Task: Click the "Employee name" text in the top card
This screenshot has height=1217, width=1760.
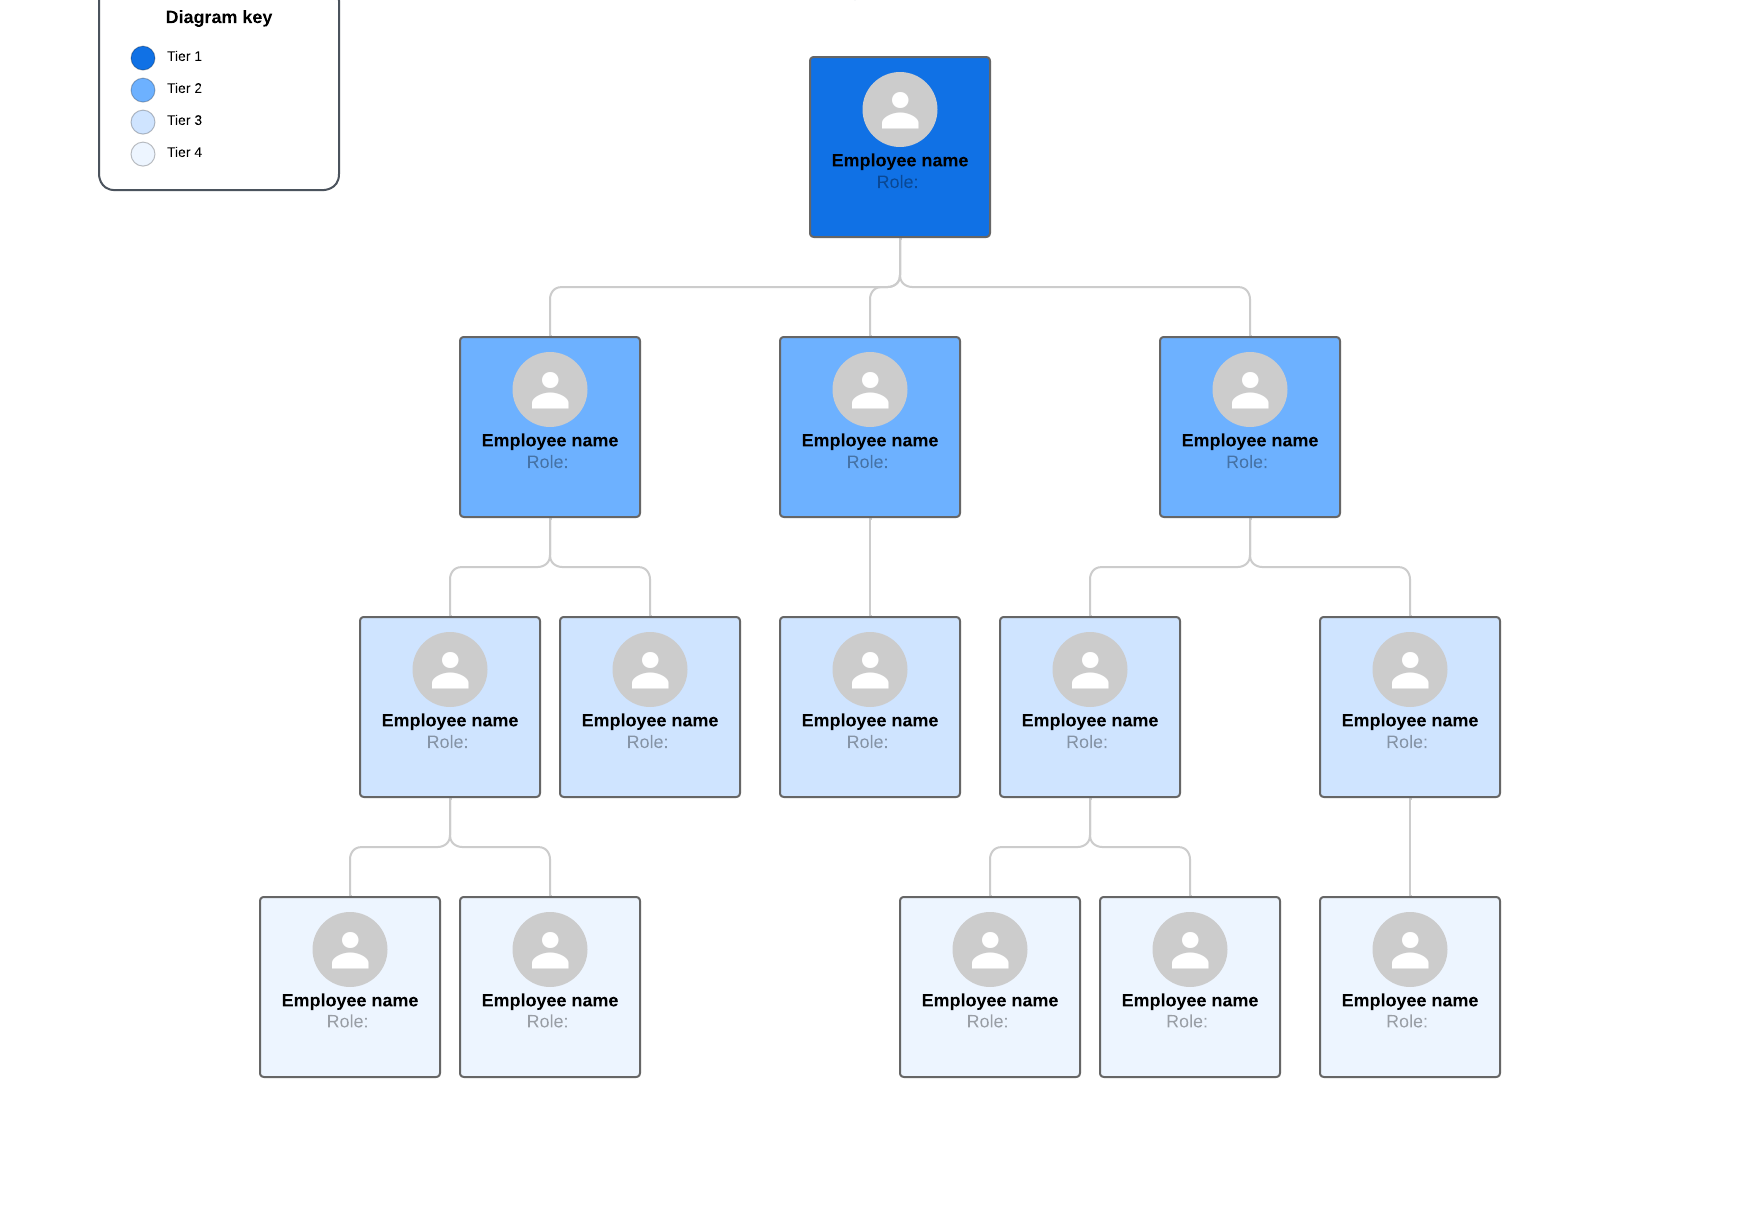Action: point(899,160)
